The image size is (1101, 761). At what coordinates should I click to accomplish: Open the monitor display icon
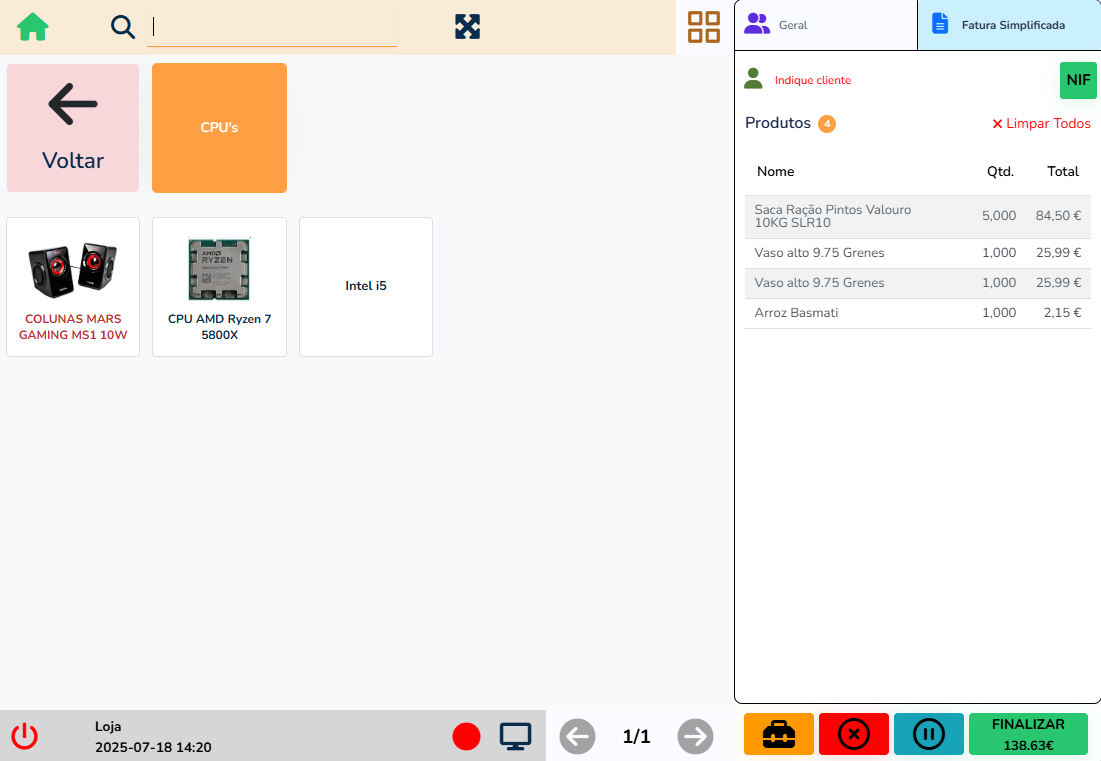pyautogui.click(x=515, y=737)
